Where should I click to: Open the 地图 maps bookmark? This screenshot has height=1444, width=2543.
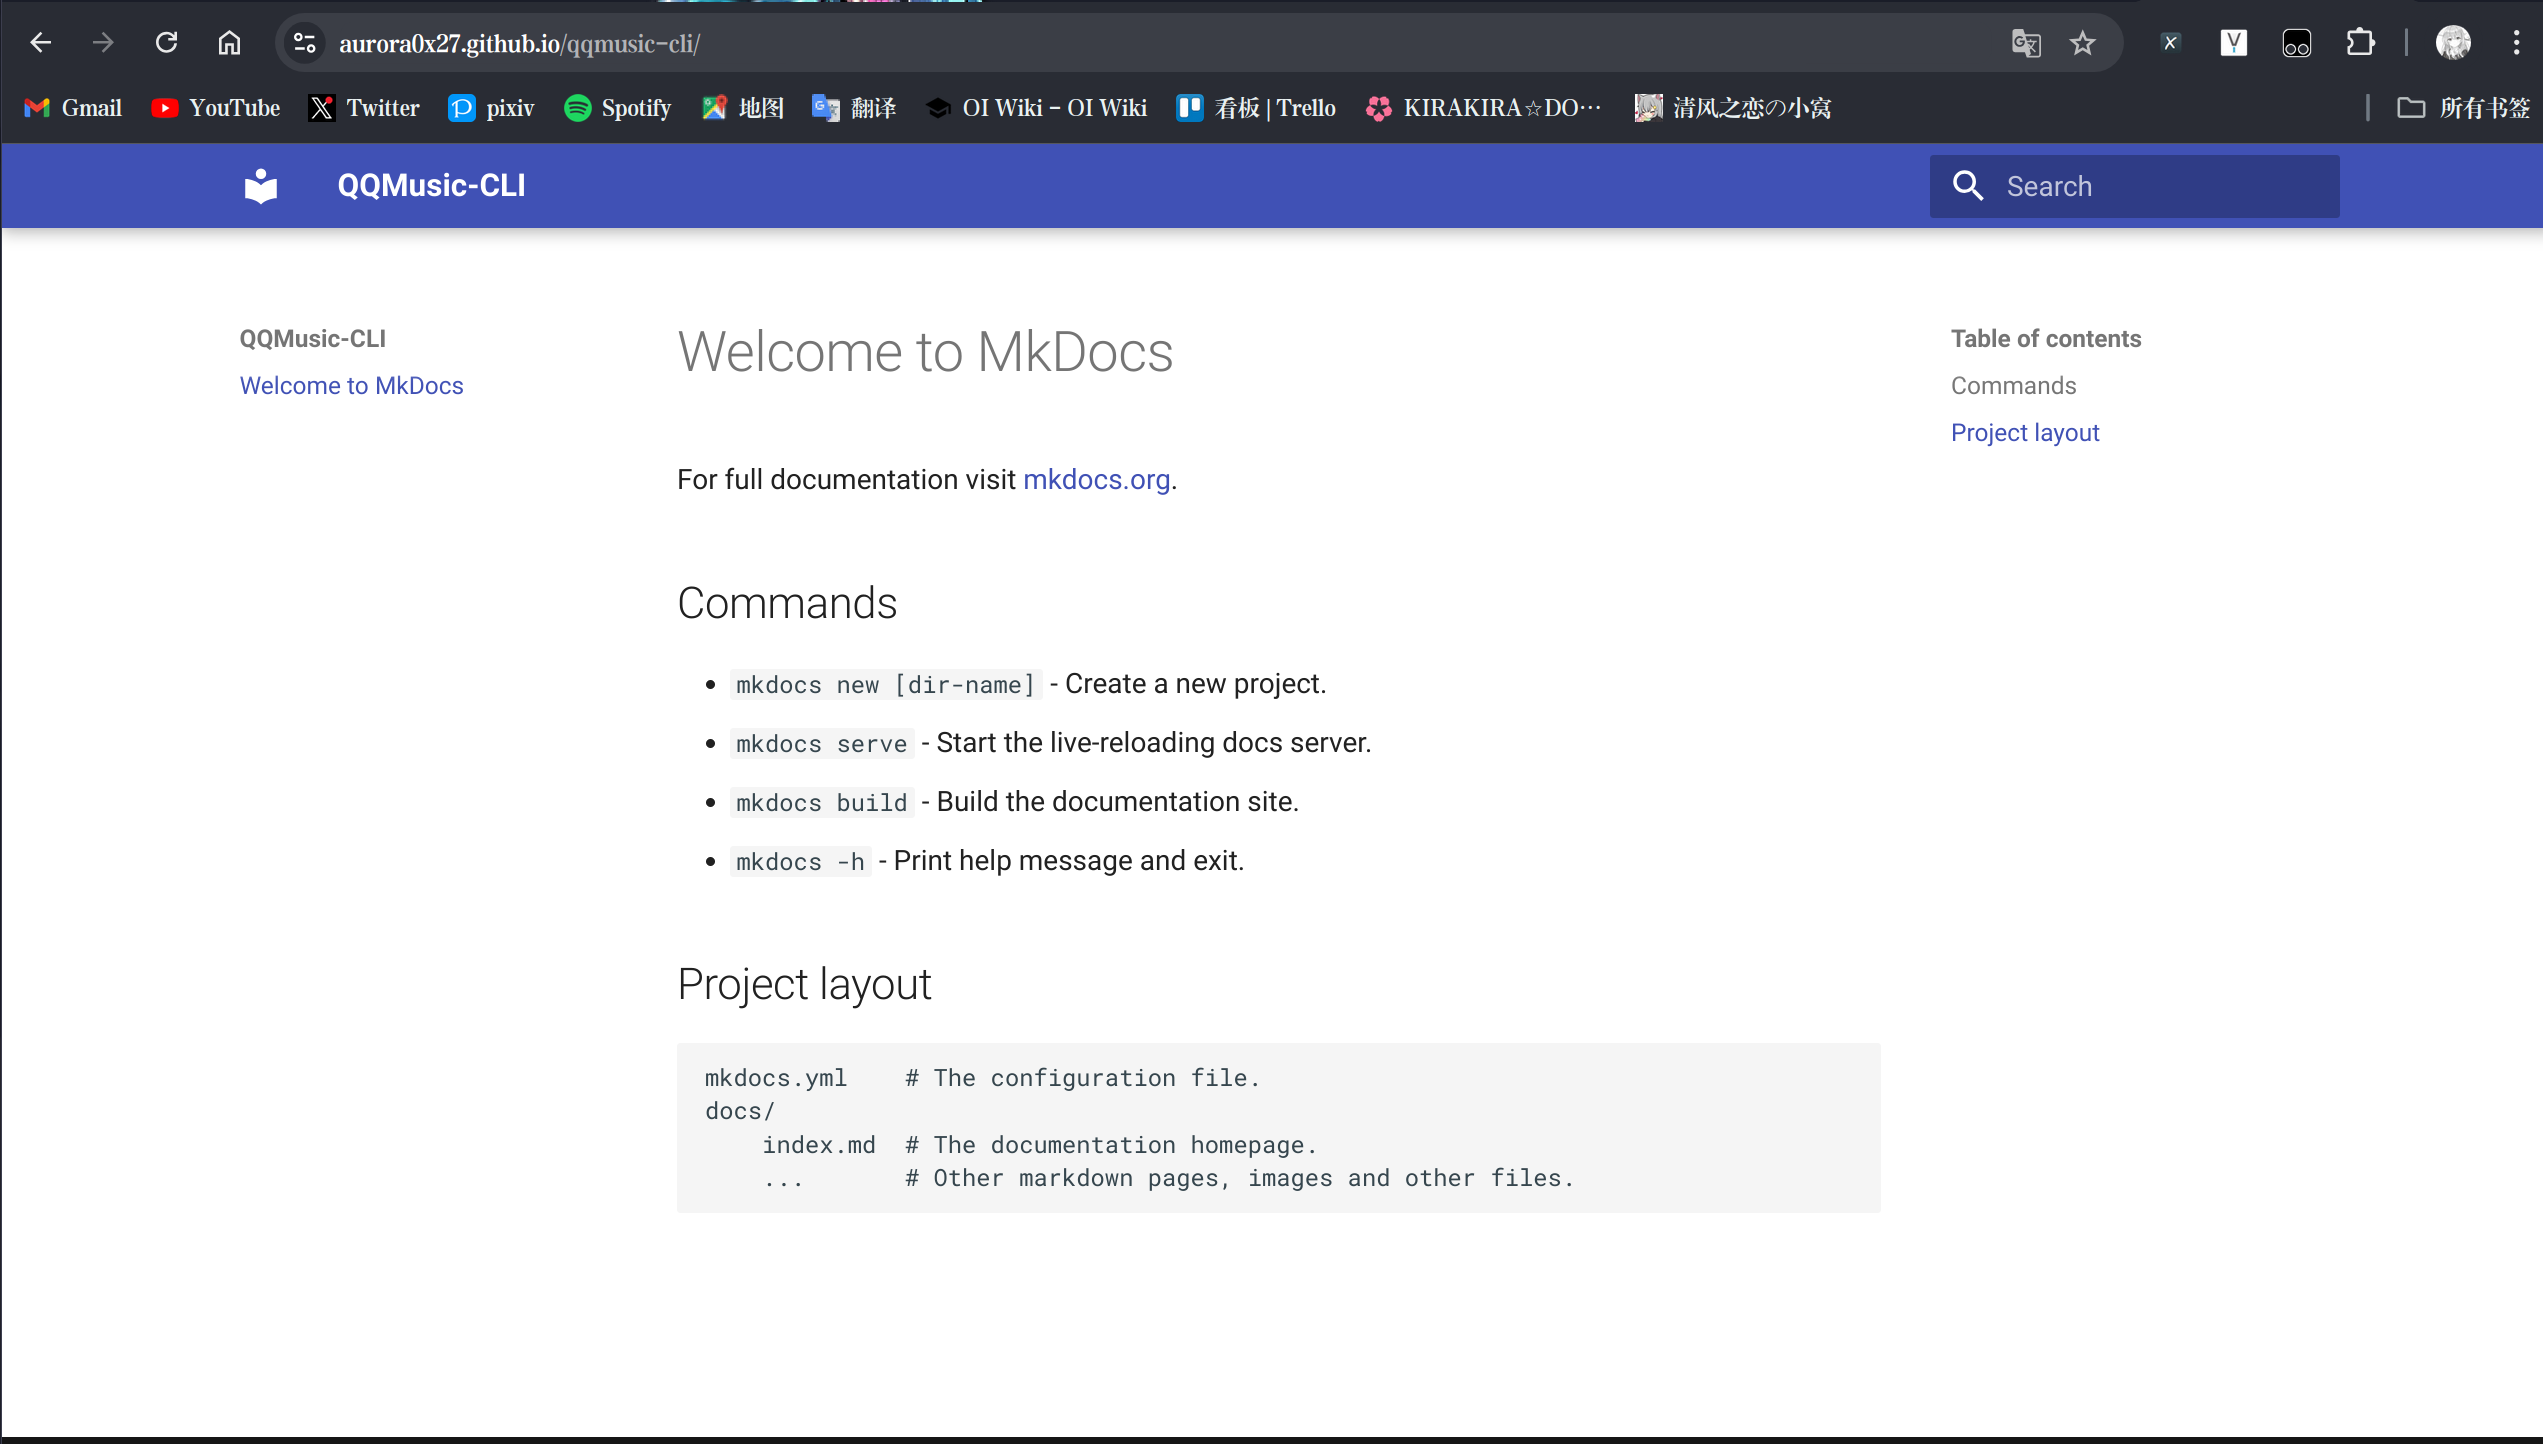click(743, 108)
